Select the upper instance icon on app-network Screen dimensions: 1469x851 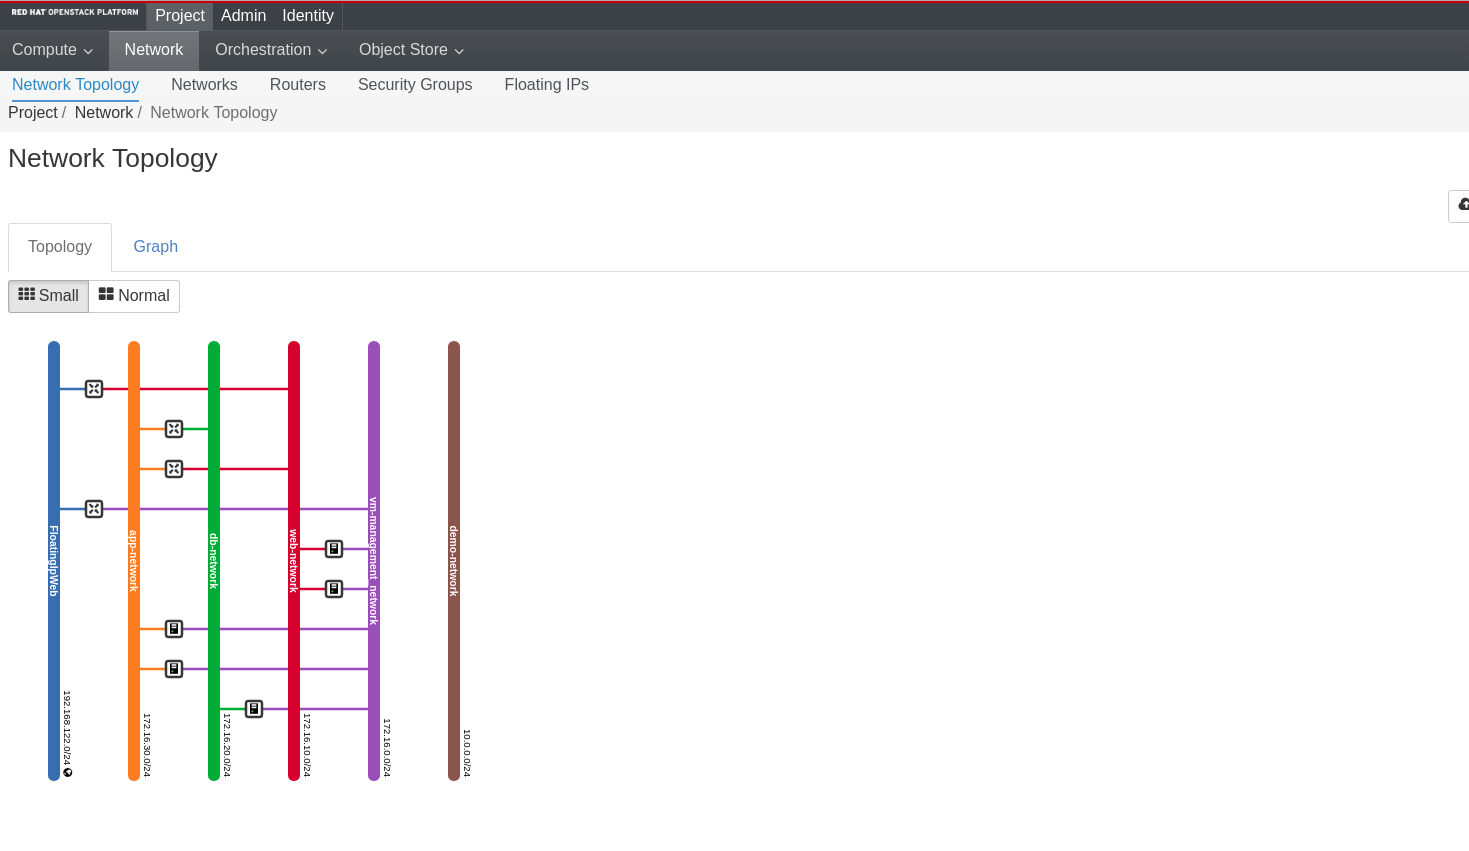pyautogui.click(x=174, y=629)
